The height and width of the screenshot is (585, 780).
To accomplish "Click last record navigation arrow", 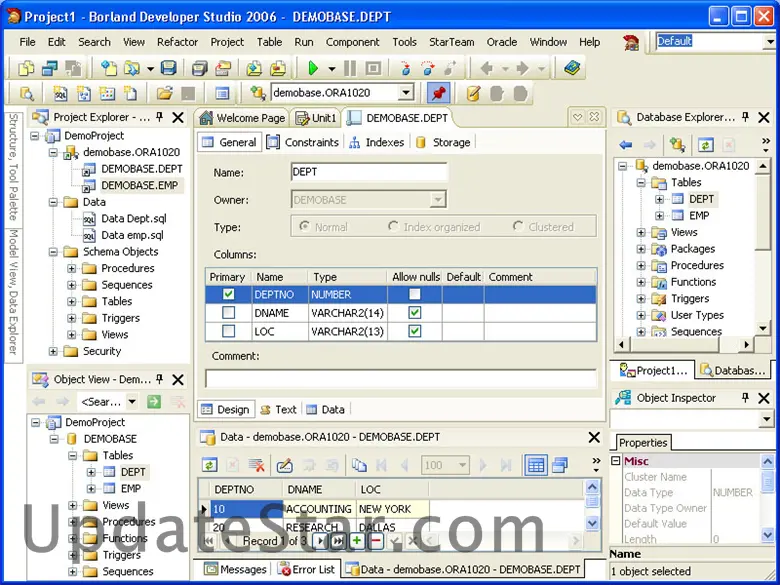I will pyautogui.click(x=338, y=540).
